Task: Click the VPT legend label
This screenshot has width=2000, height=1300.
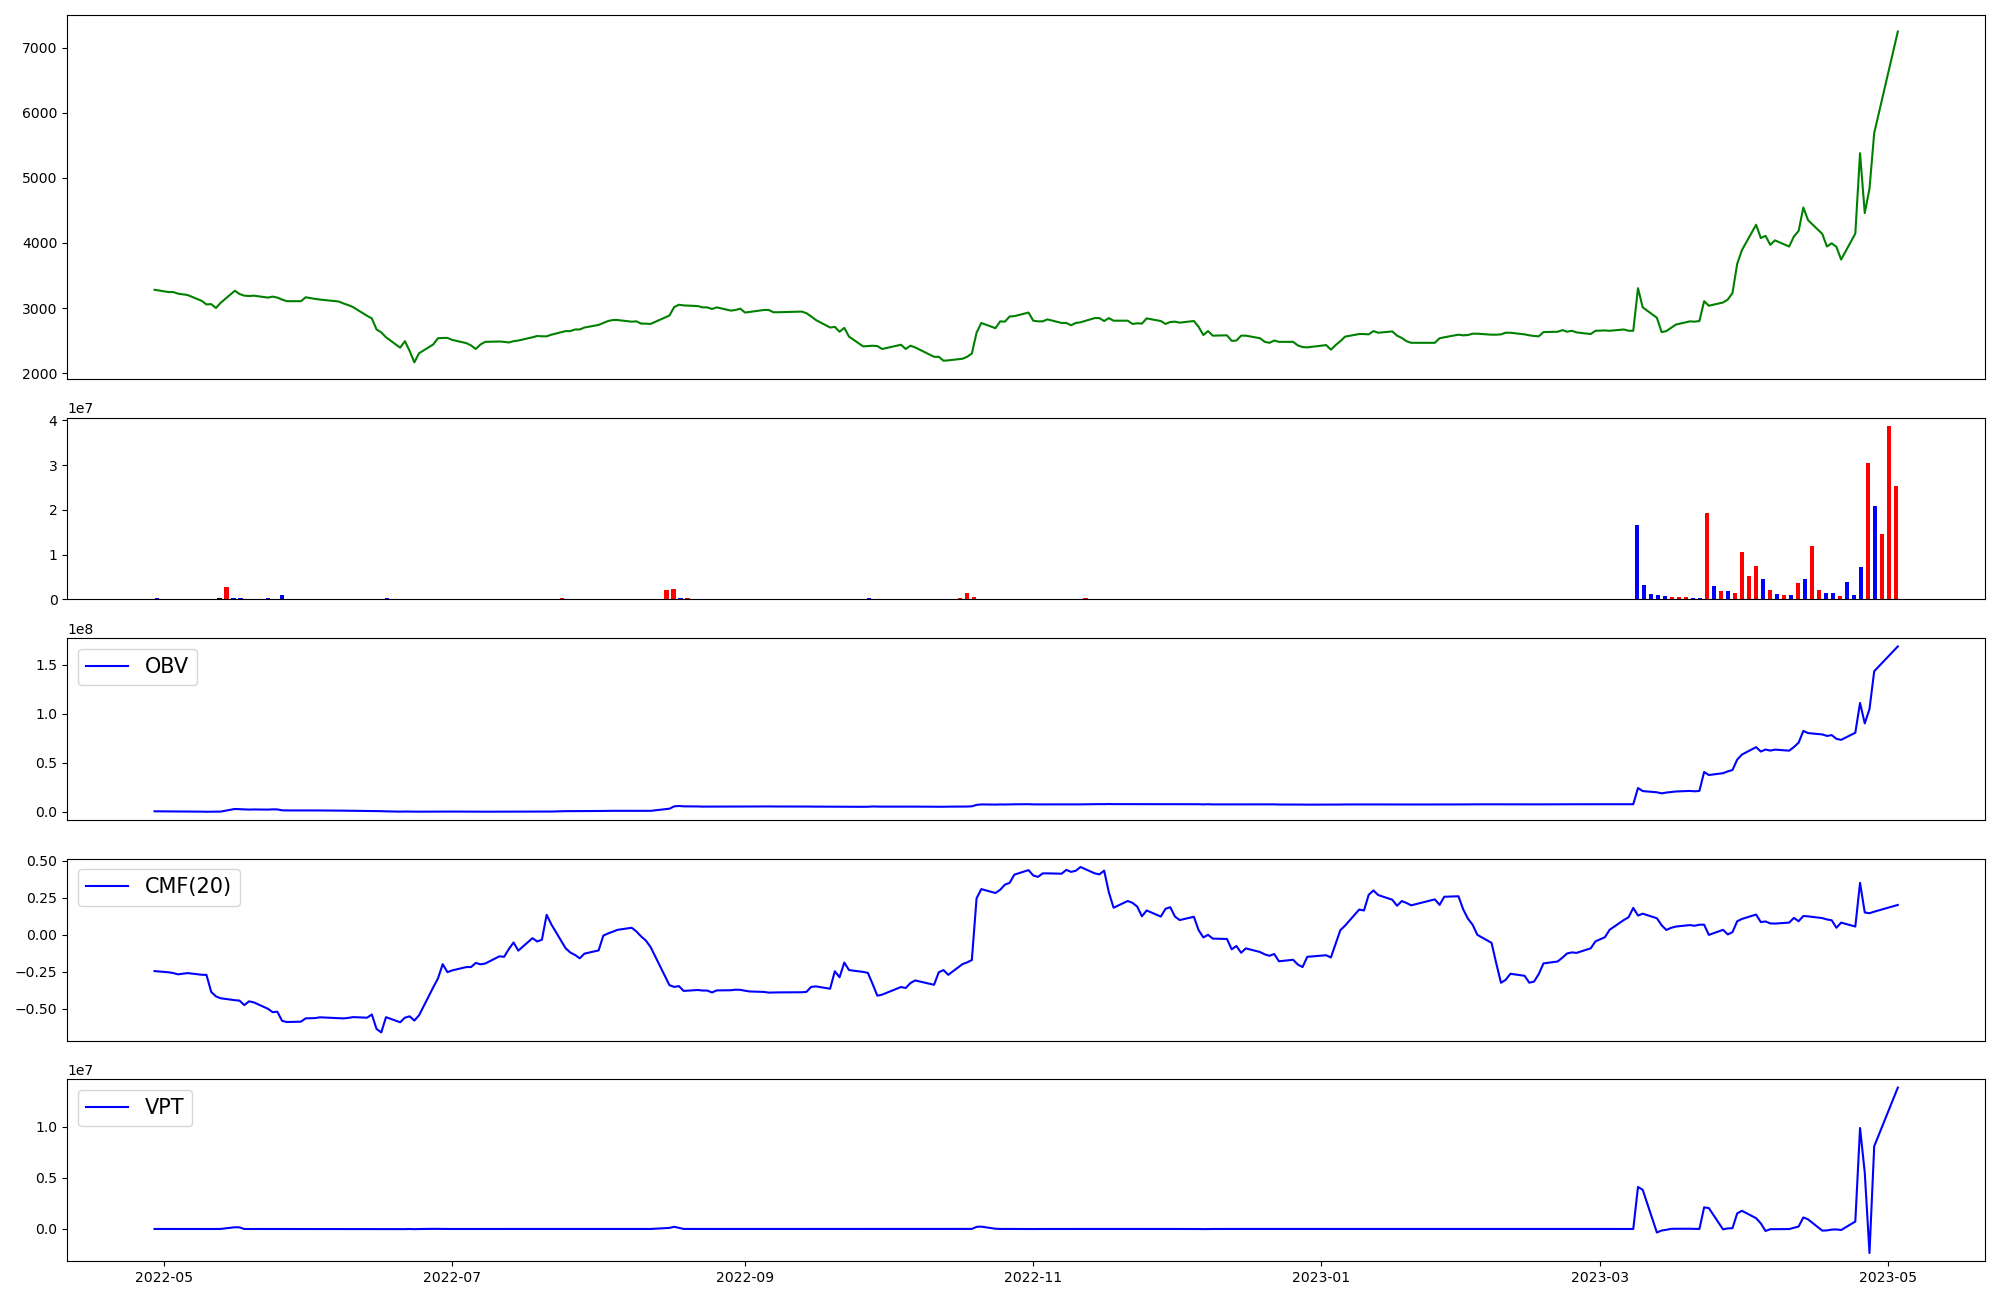Action: tap(164, 1107)
